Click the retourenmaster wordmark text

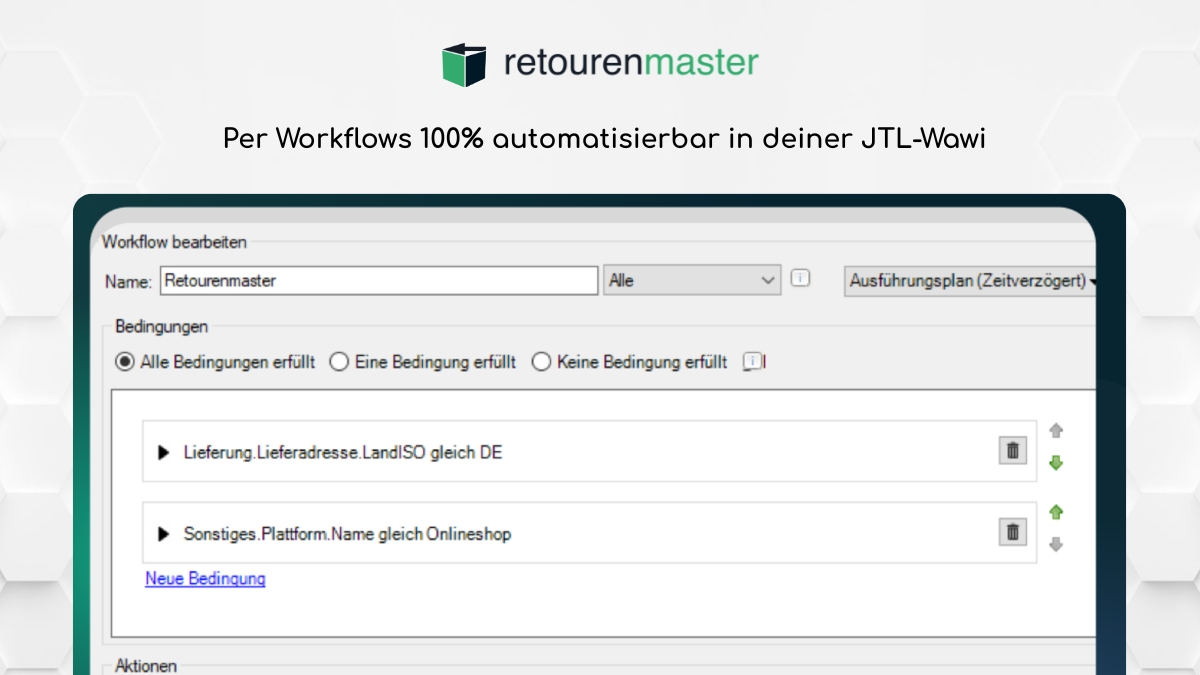pyautogui.click(x=631, y=63)
